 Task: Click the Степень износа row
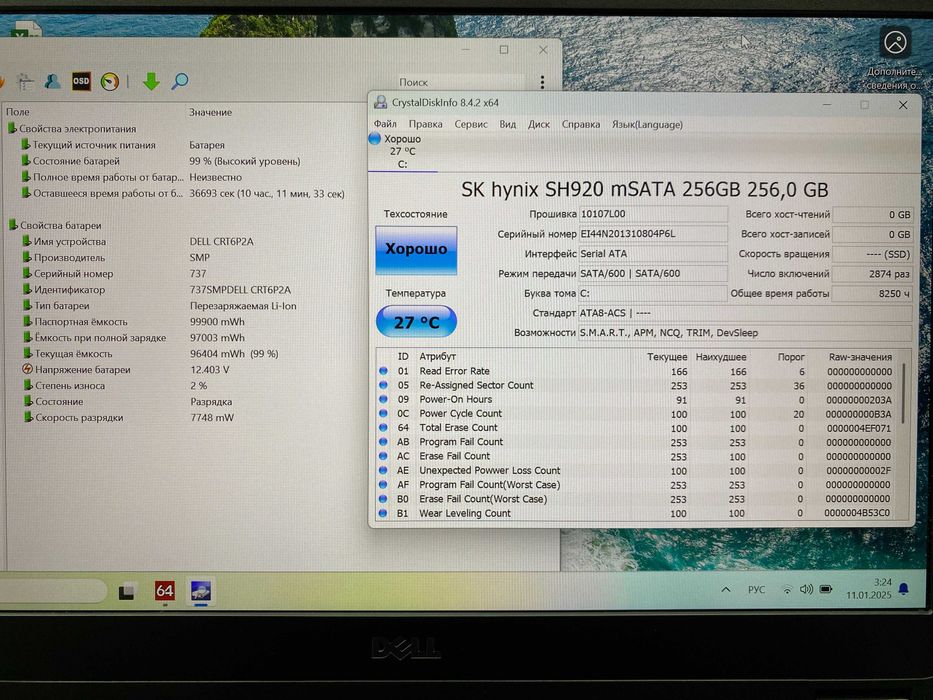[x=115, y=386]
